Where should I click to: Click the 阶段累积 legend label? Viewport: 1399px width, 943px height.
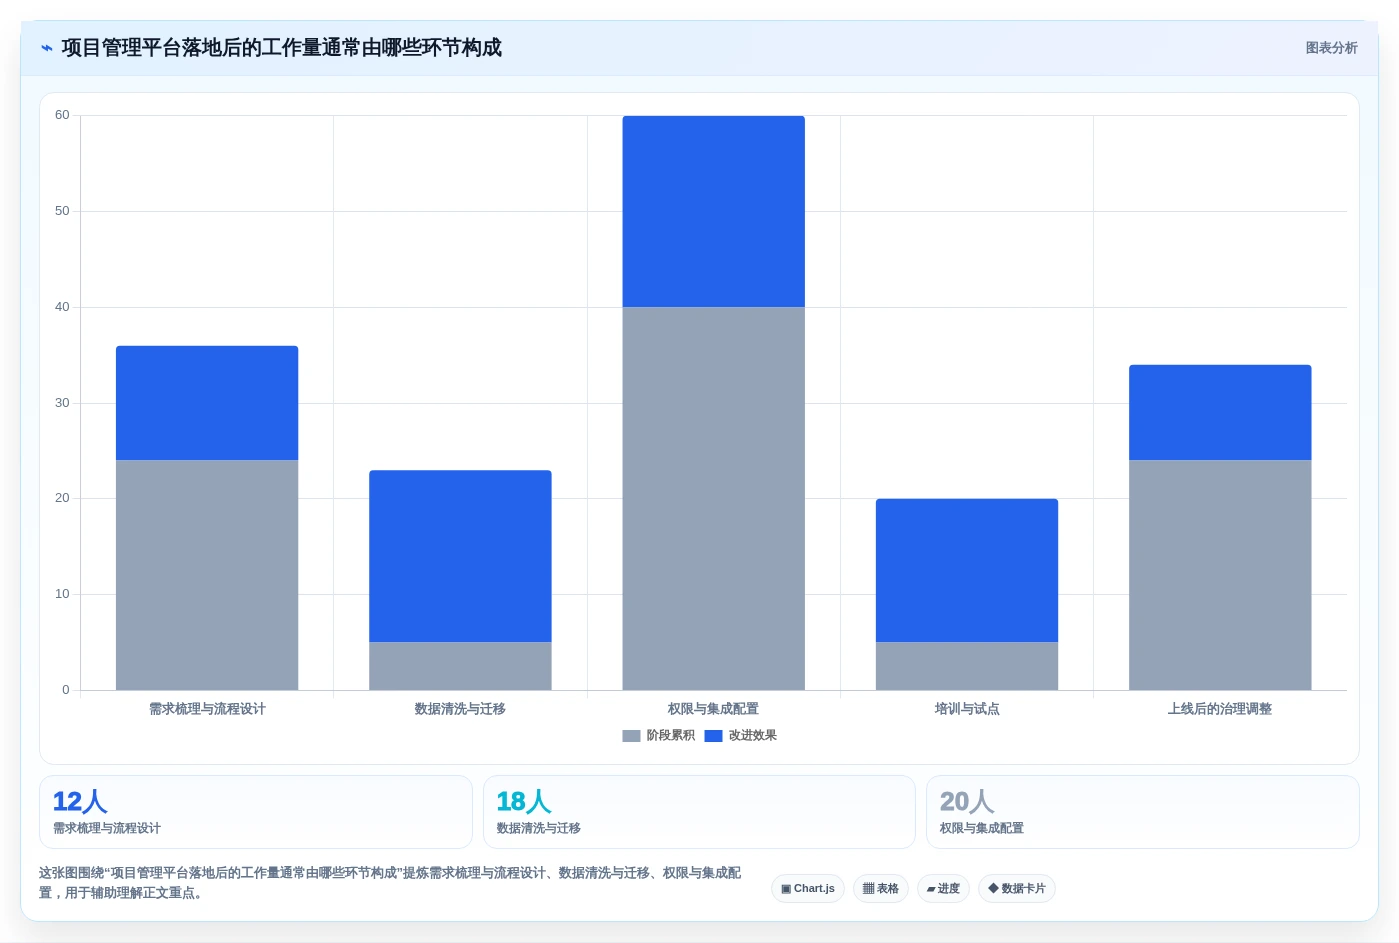click(x=670, y=736)
